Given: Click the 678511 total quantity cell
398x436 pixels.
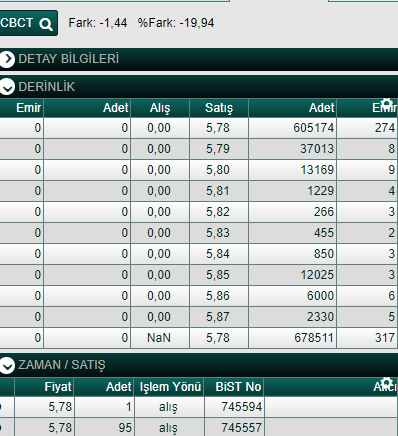Looking at the screenshot, I should point(292,338).
